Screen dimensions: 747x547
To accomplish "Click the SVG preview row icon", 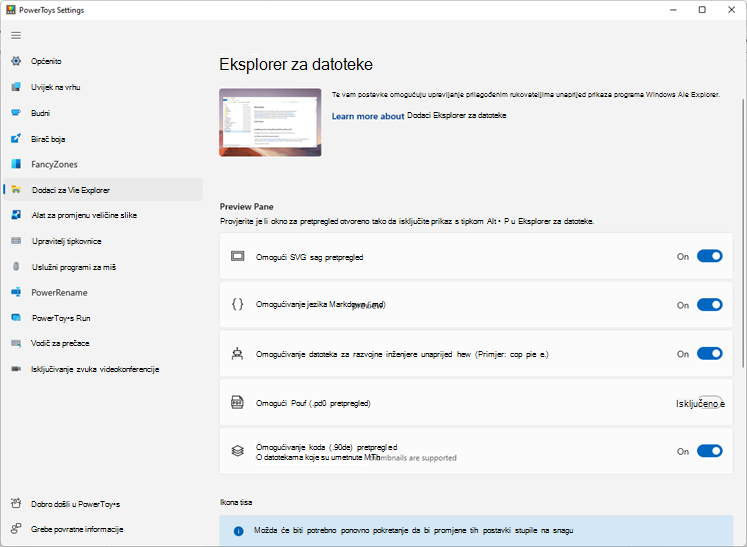I will tap(237, 256).
